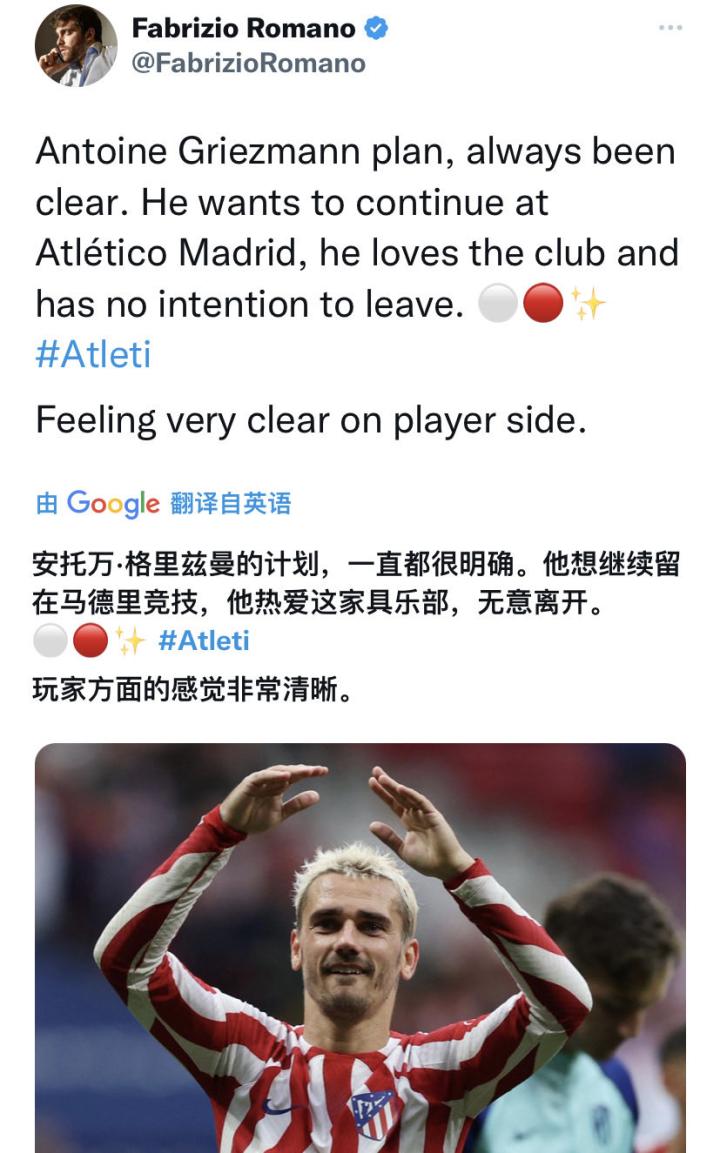Follow the #Atleti hashtag in Chinese translation

204,640
